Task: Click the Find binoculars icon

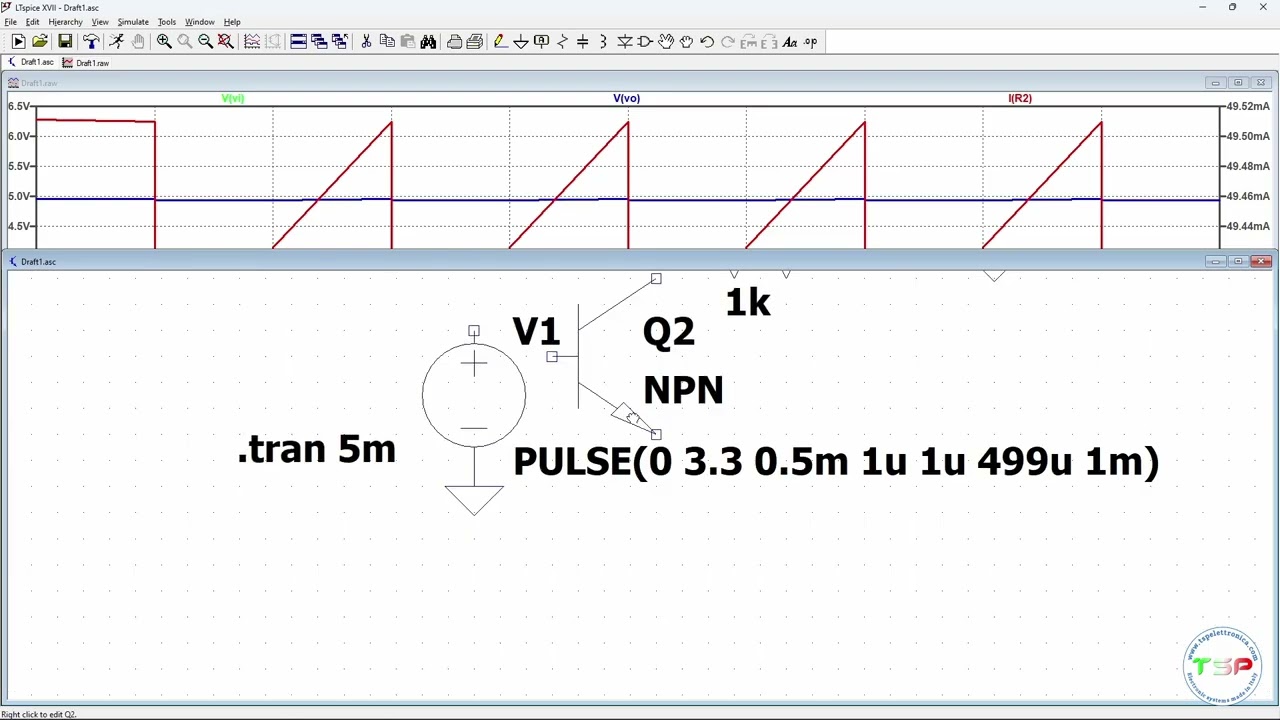Action: tap(428, 42)
